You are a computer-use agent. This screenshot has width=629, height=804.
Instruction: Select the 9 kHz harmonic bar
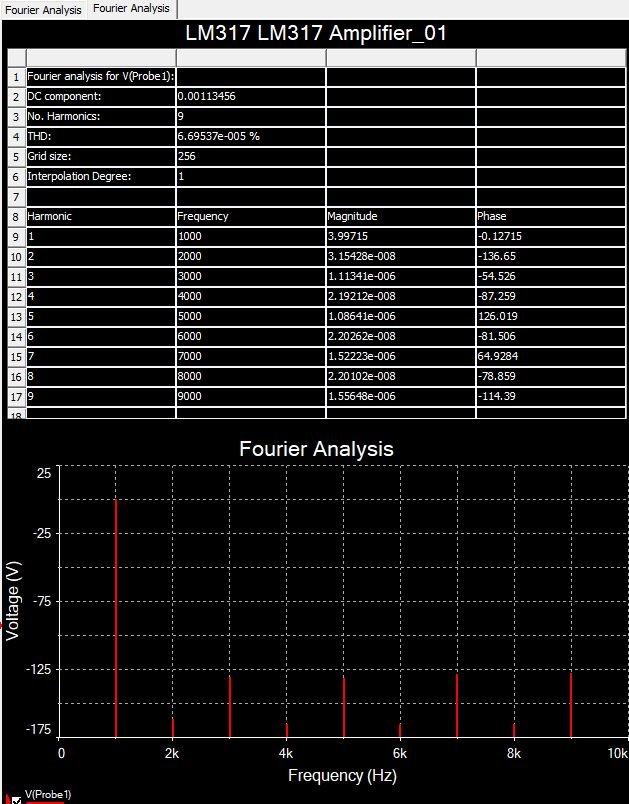point(571,705)
